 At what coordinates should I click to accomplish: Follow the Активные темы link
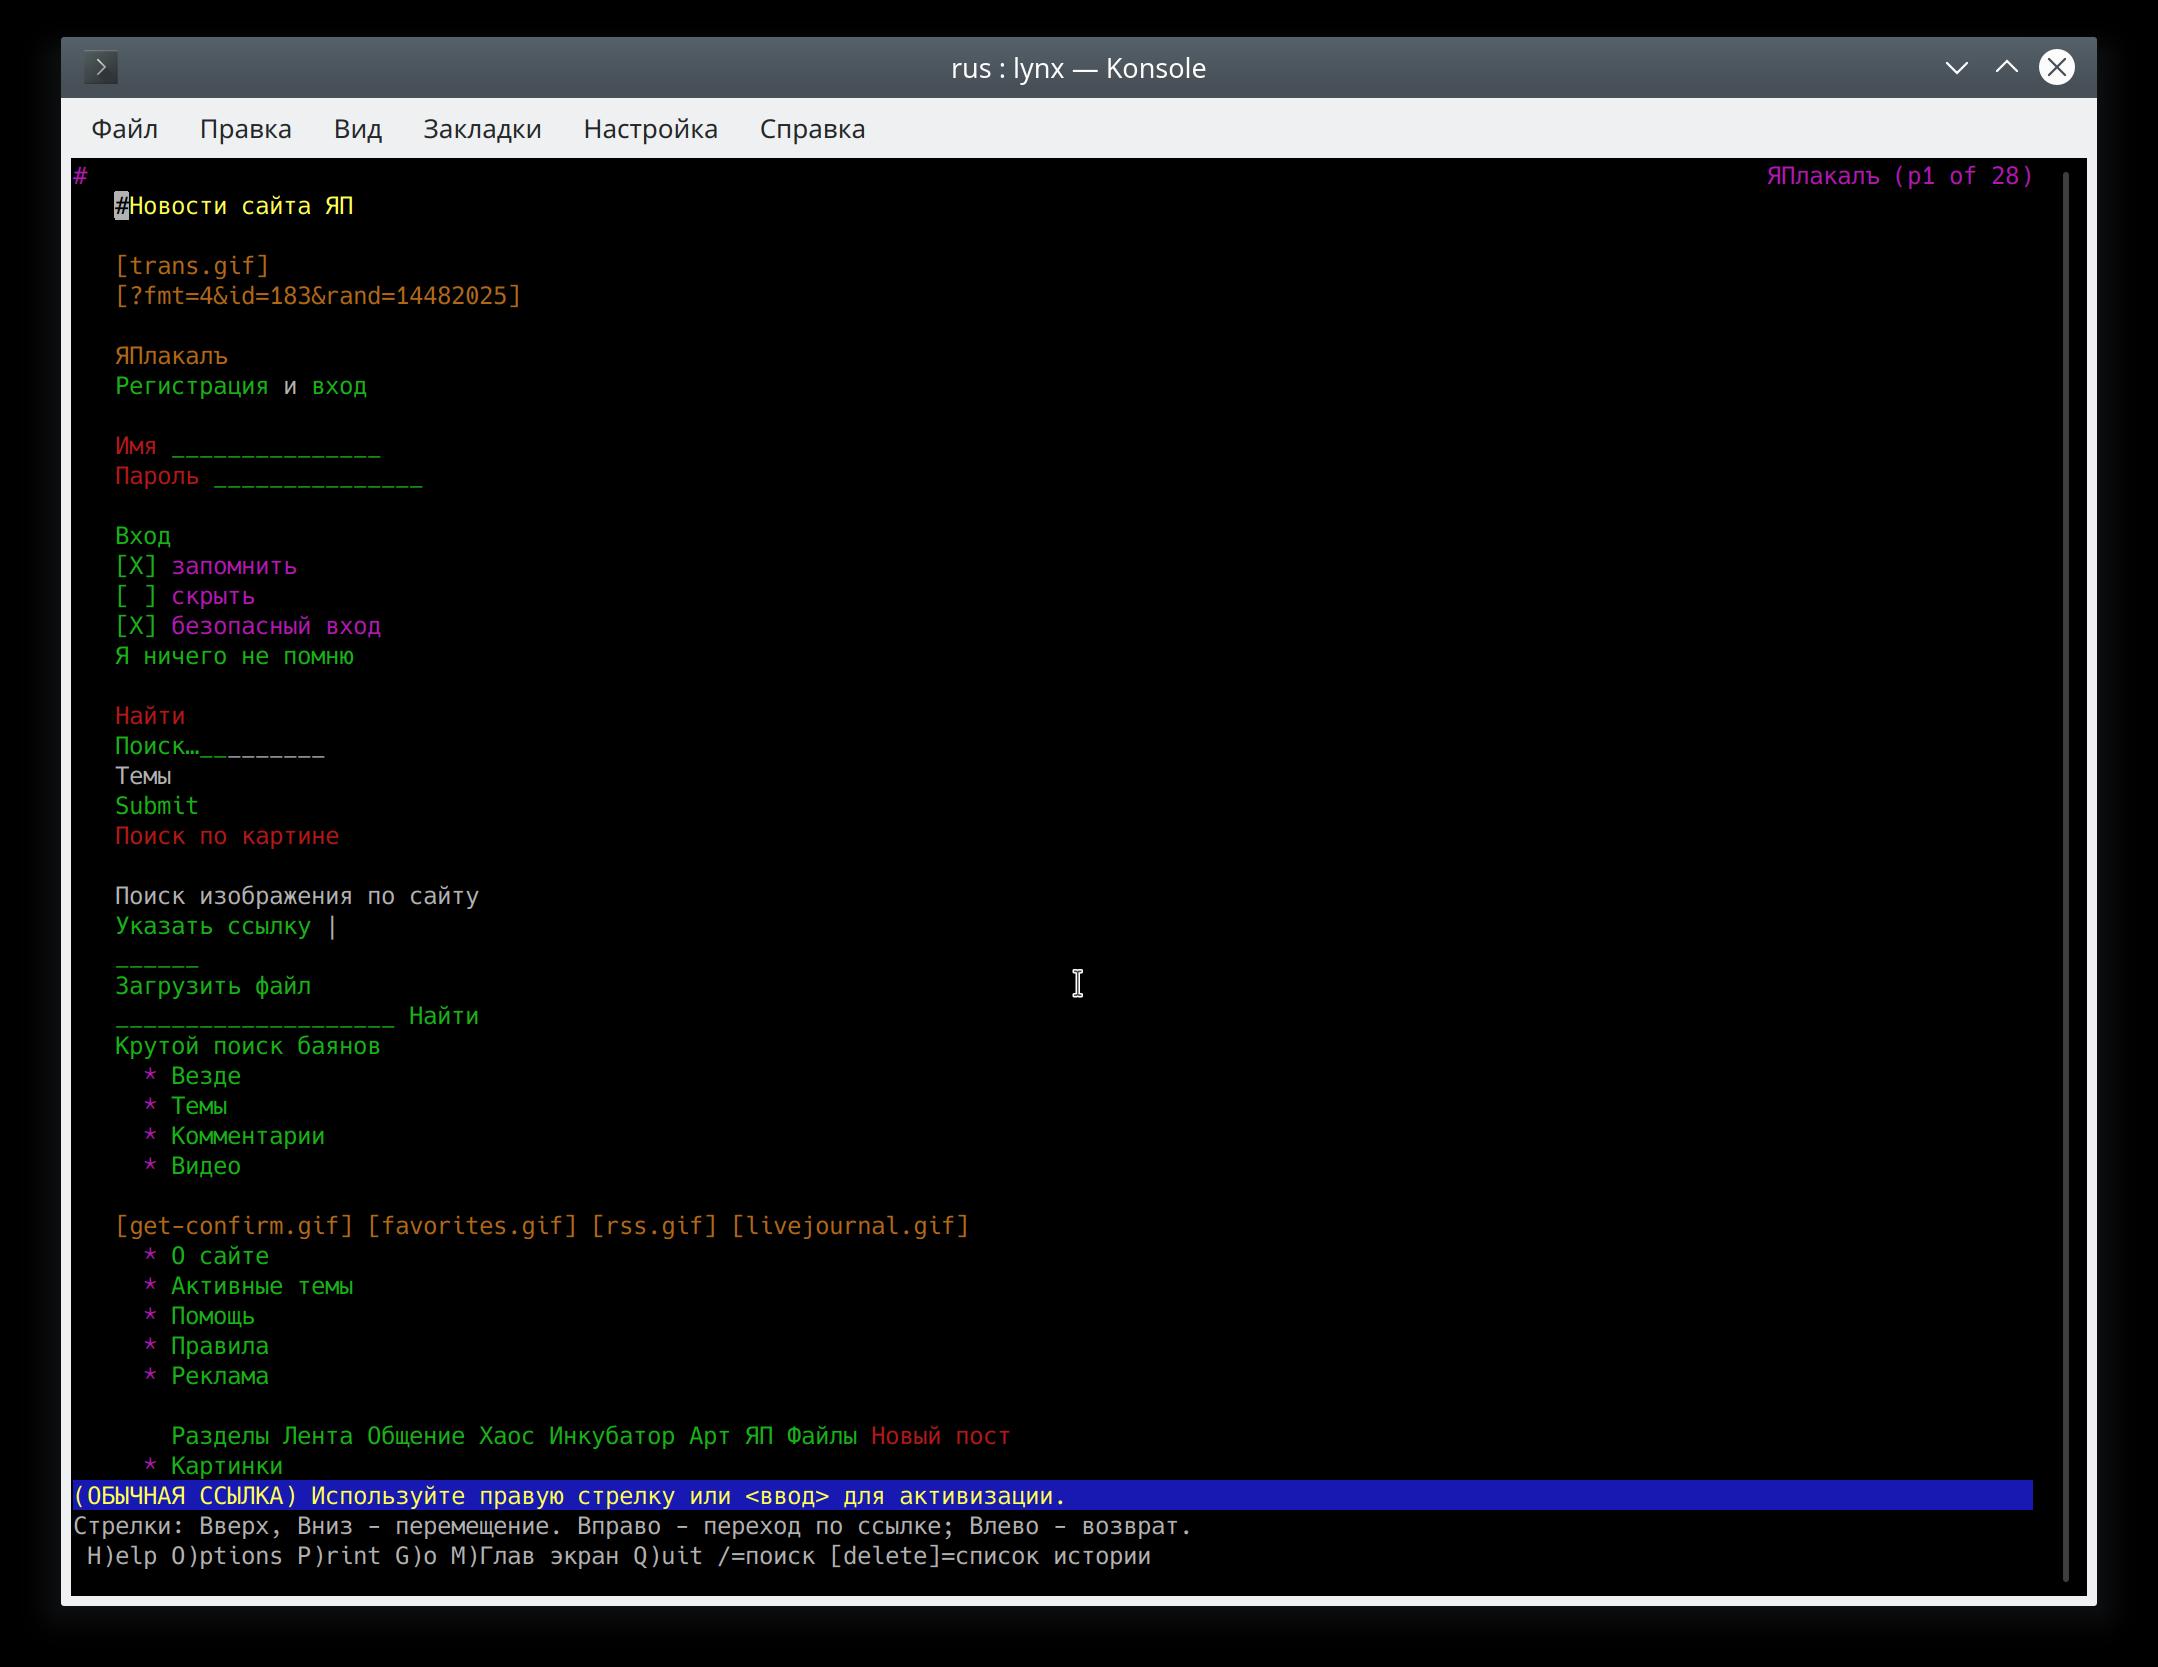coord(262,1286)
